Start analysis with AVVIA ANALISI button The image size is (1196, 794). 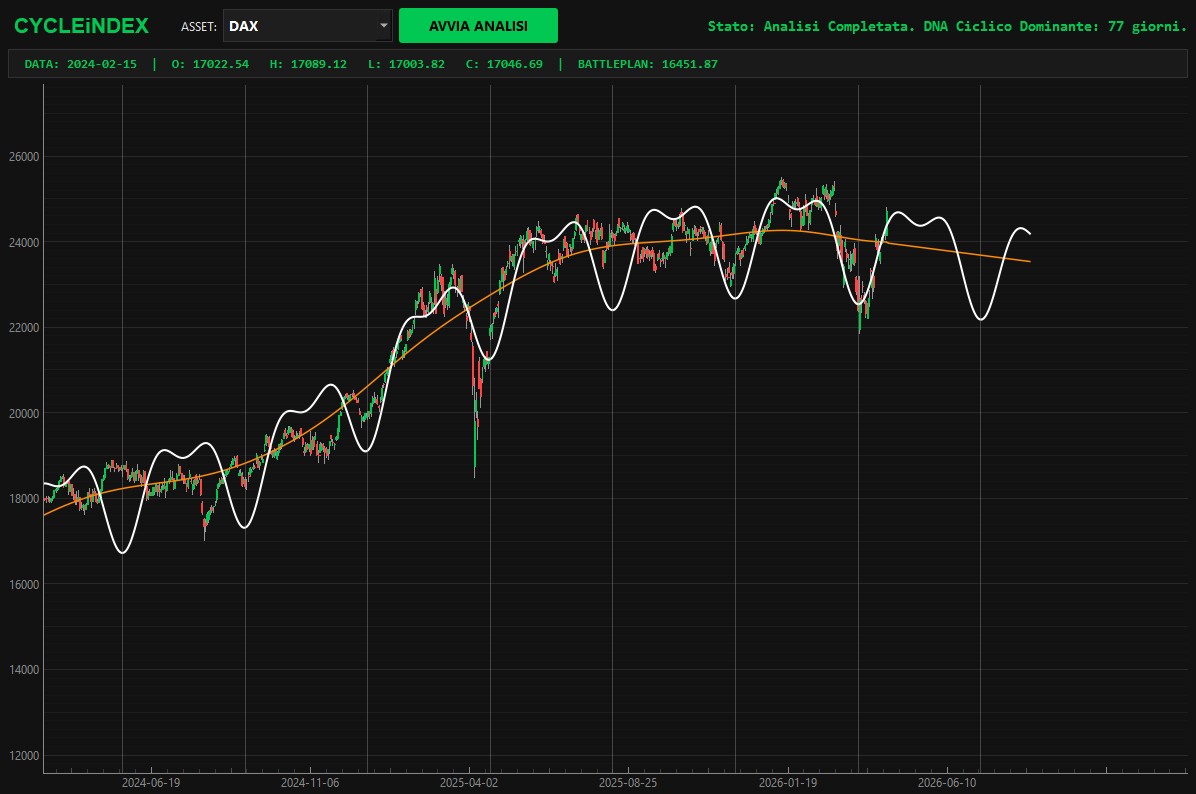click(x=478, y=25)
